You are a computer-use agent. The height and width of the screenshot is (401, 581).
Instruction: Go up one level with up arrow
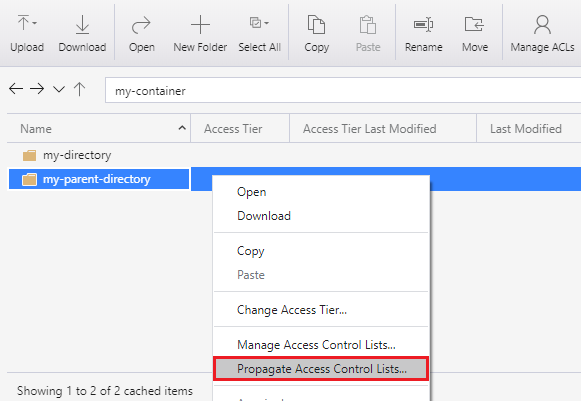pos(79,89)
